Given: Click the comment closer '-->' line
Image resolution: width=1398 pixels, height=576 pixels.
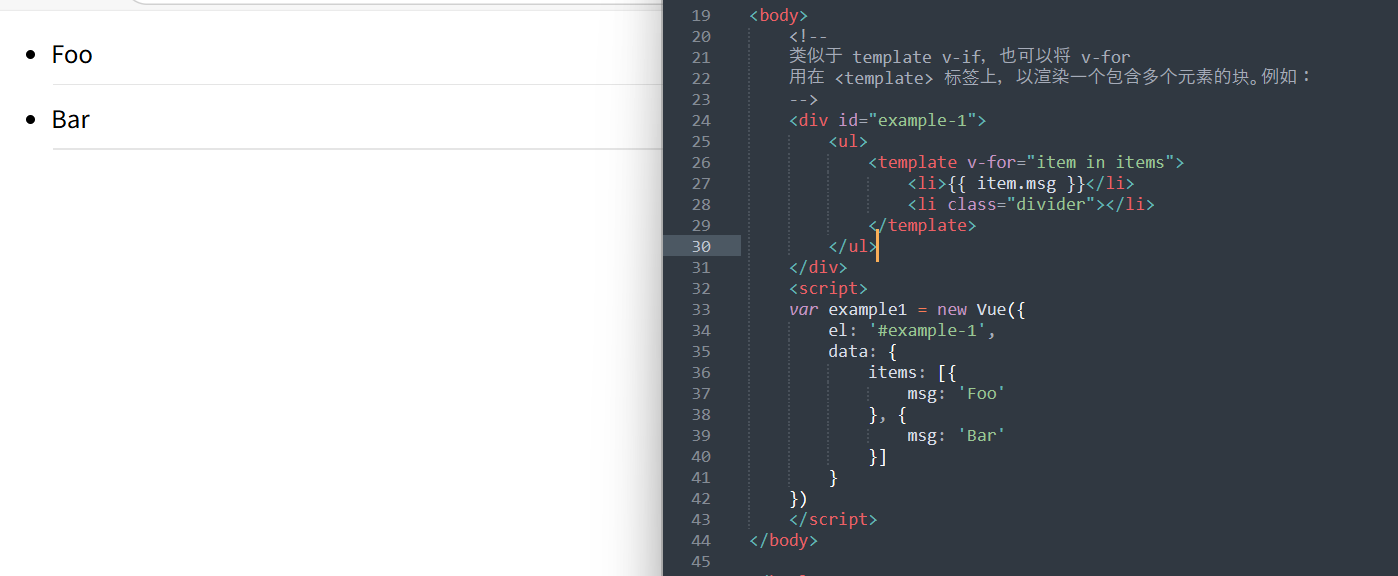Looking at the screenshot, I should click(x=803, y=99).
